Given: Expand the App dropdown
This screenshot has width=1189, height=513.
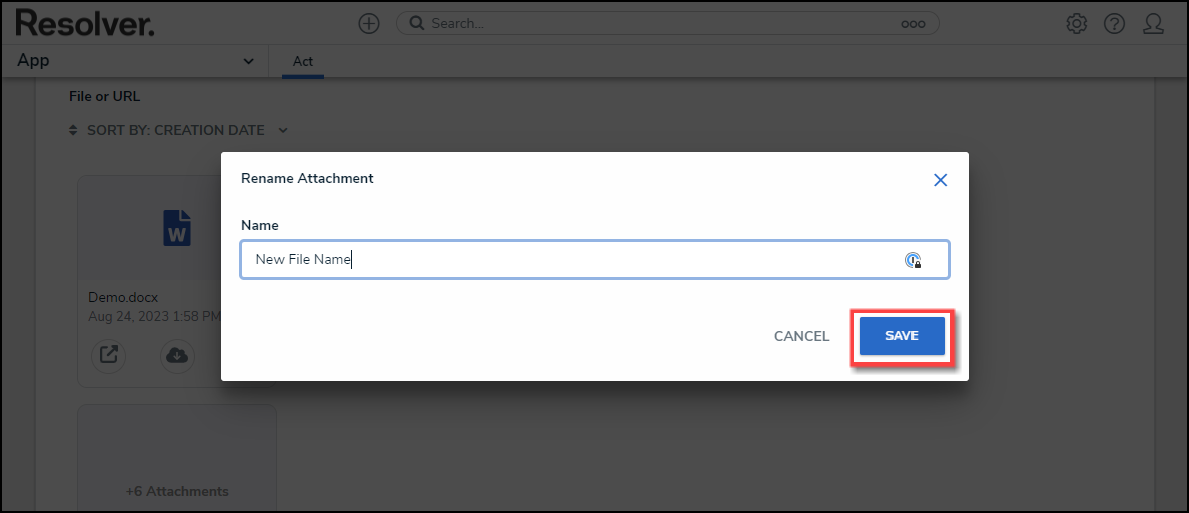Looking at the screenshot, I should click(249, 62).
